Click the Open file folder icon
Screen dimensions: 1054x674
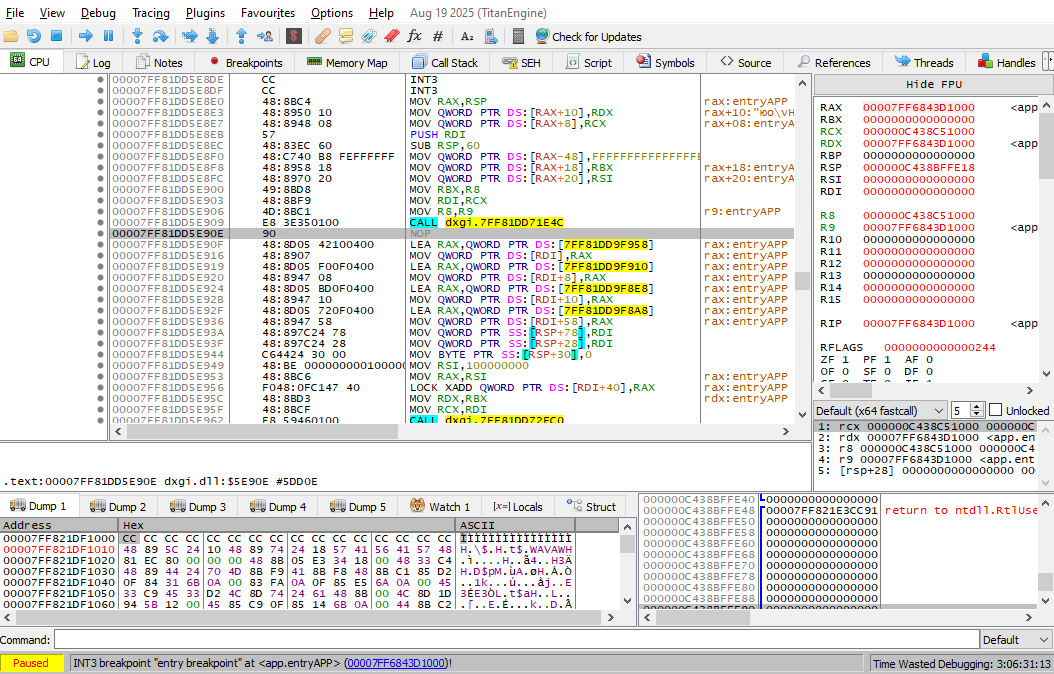tap(11, 36)
